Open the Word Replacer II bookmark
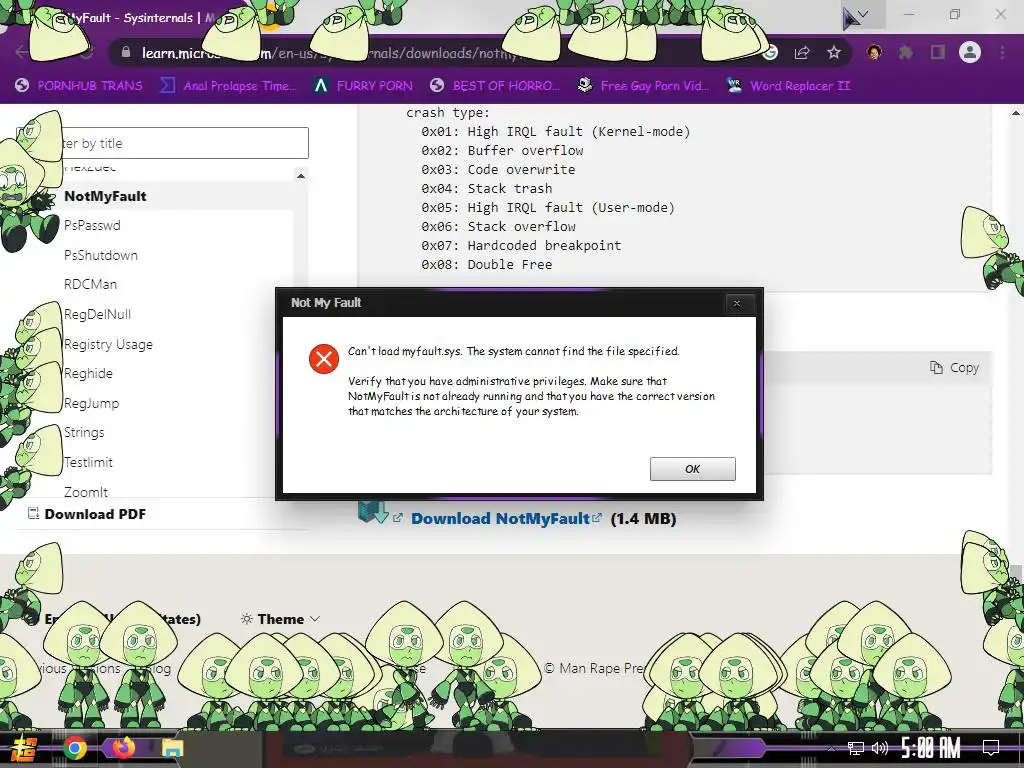The image size is (1024, 768). click(788, 86)
